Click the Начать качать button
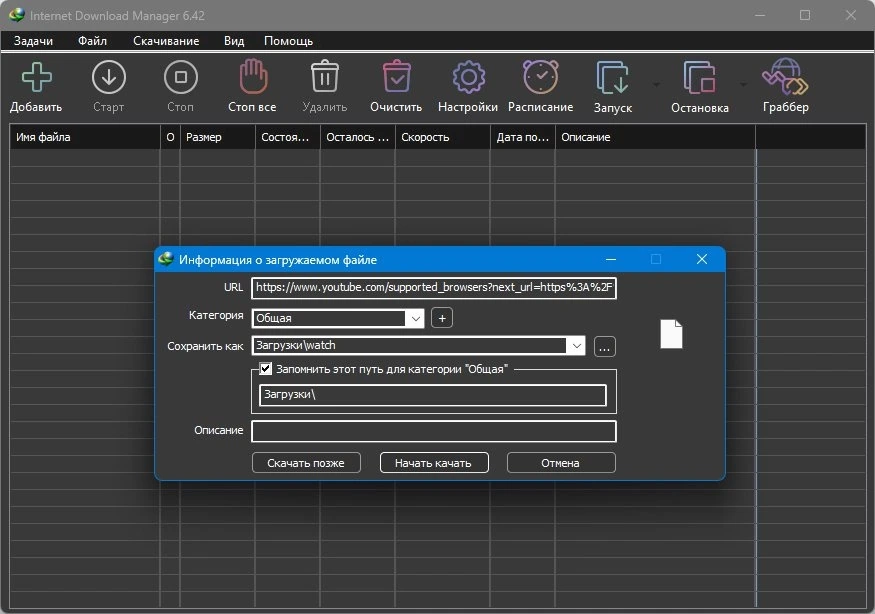This screenshot has height=614, width=875. (x=434, y=463)
